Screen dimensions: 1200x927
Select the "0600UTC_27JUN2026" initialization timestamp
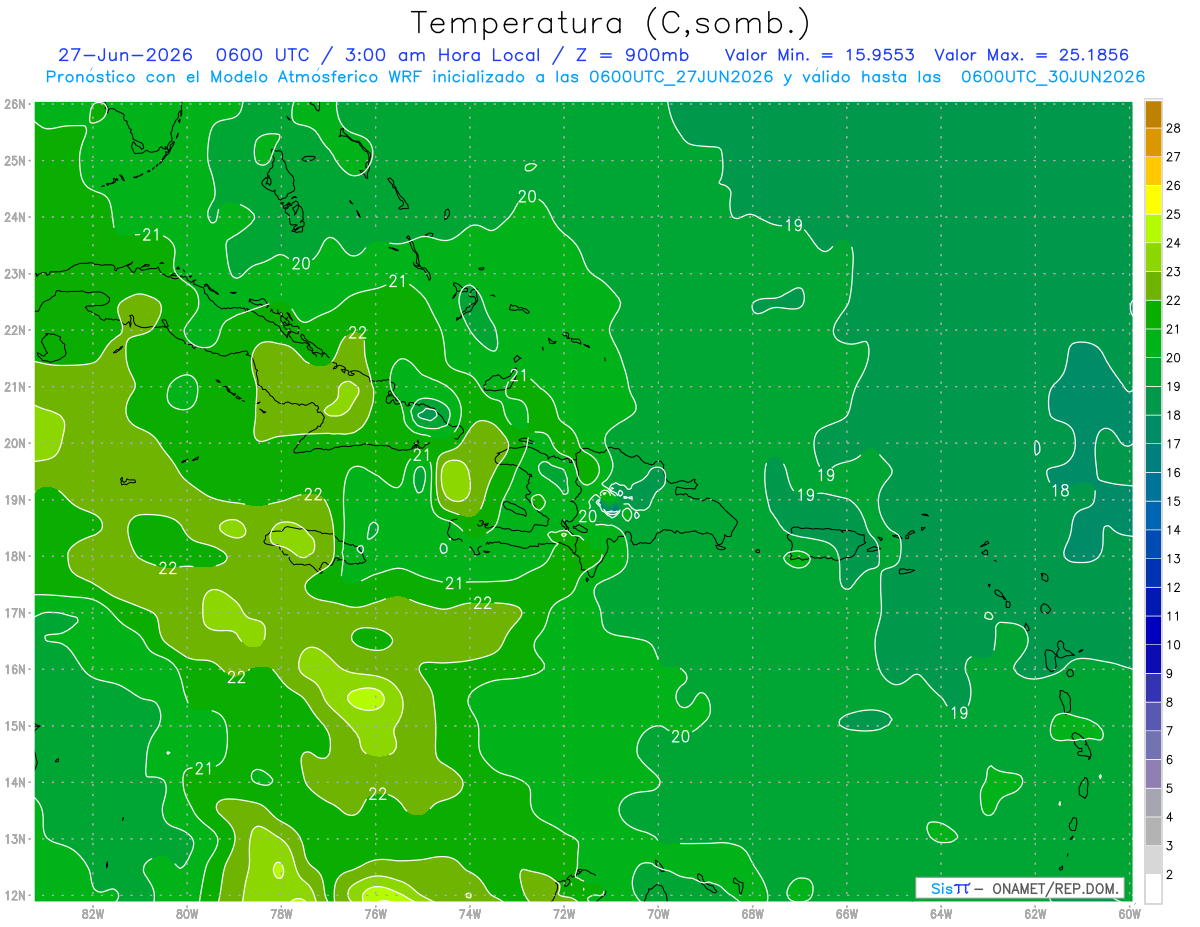coord(681,77)
